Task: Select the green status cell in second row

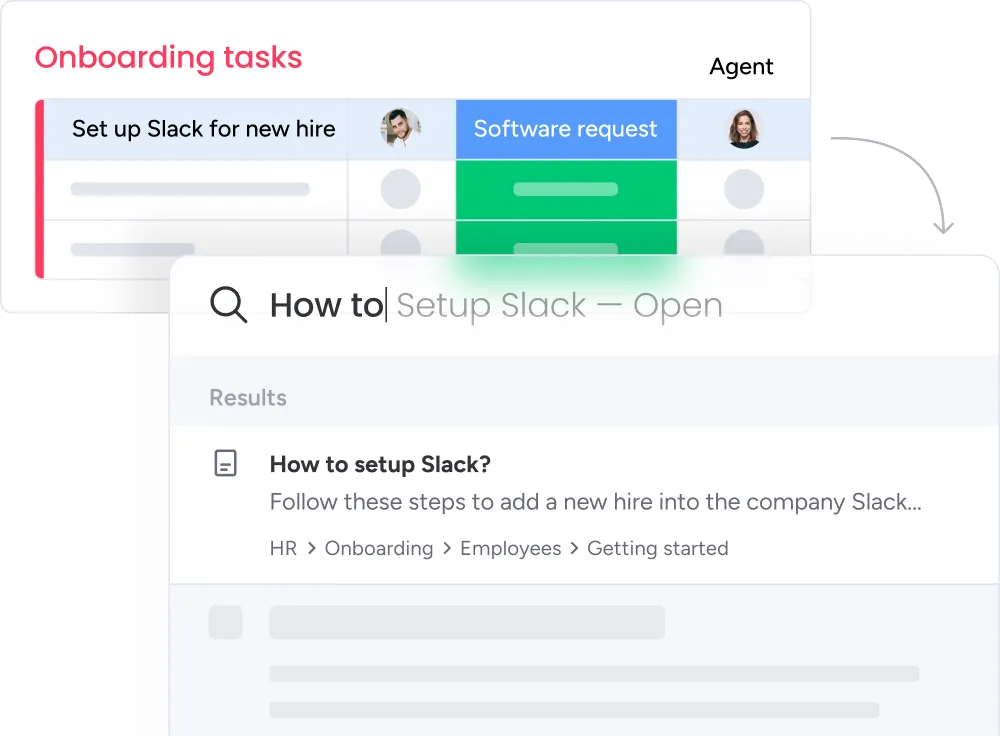Action: pyautogui.click(x=566, y=189)
